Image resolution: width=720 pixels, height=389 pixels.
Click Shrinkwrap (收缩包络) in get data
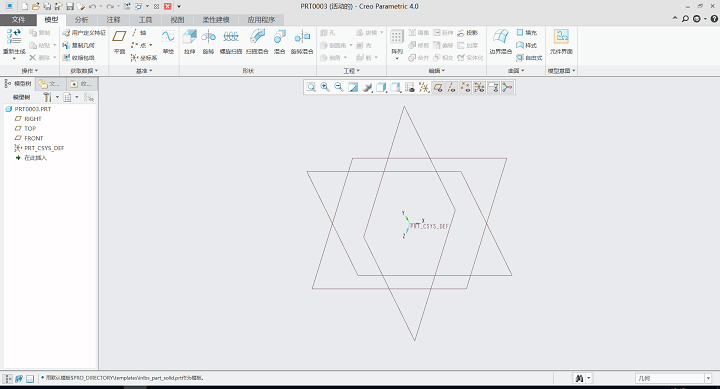coord(79,58)
